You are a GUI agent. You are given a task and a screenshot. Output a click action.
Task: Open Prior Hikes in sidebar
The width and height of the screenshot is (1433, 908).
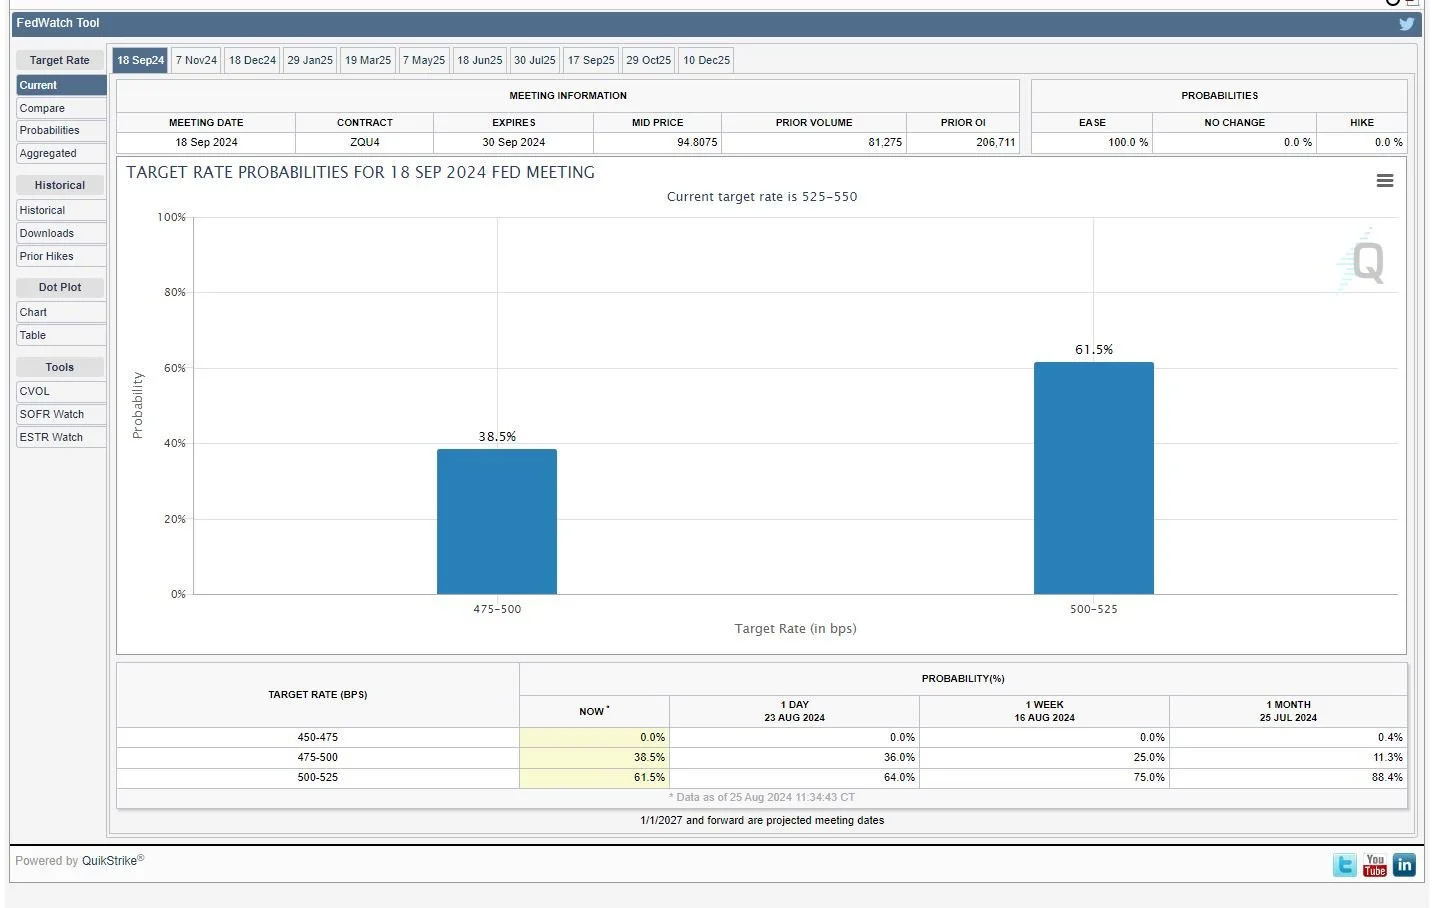pyautogui.click(x=61, y=256)
